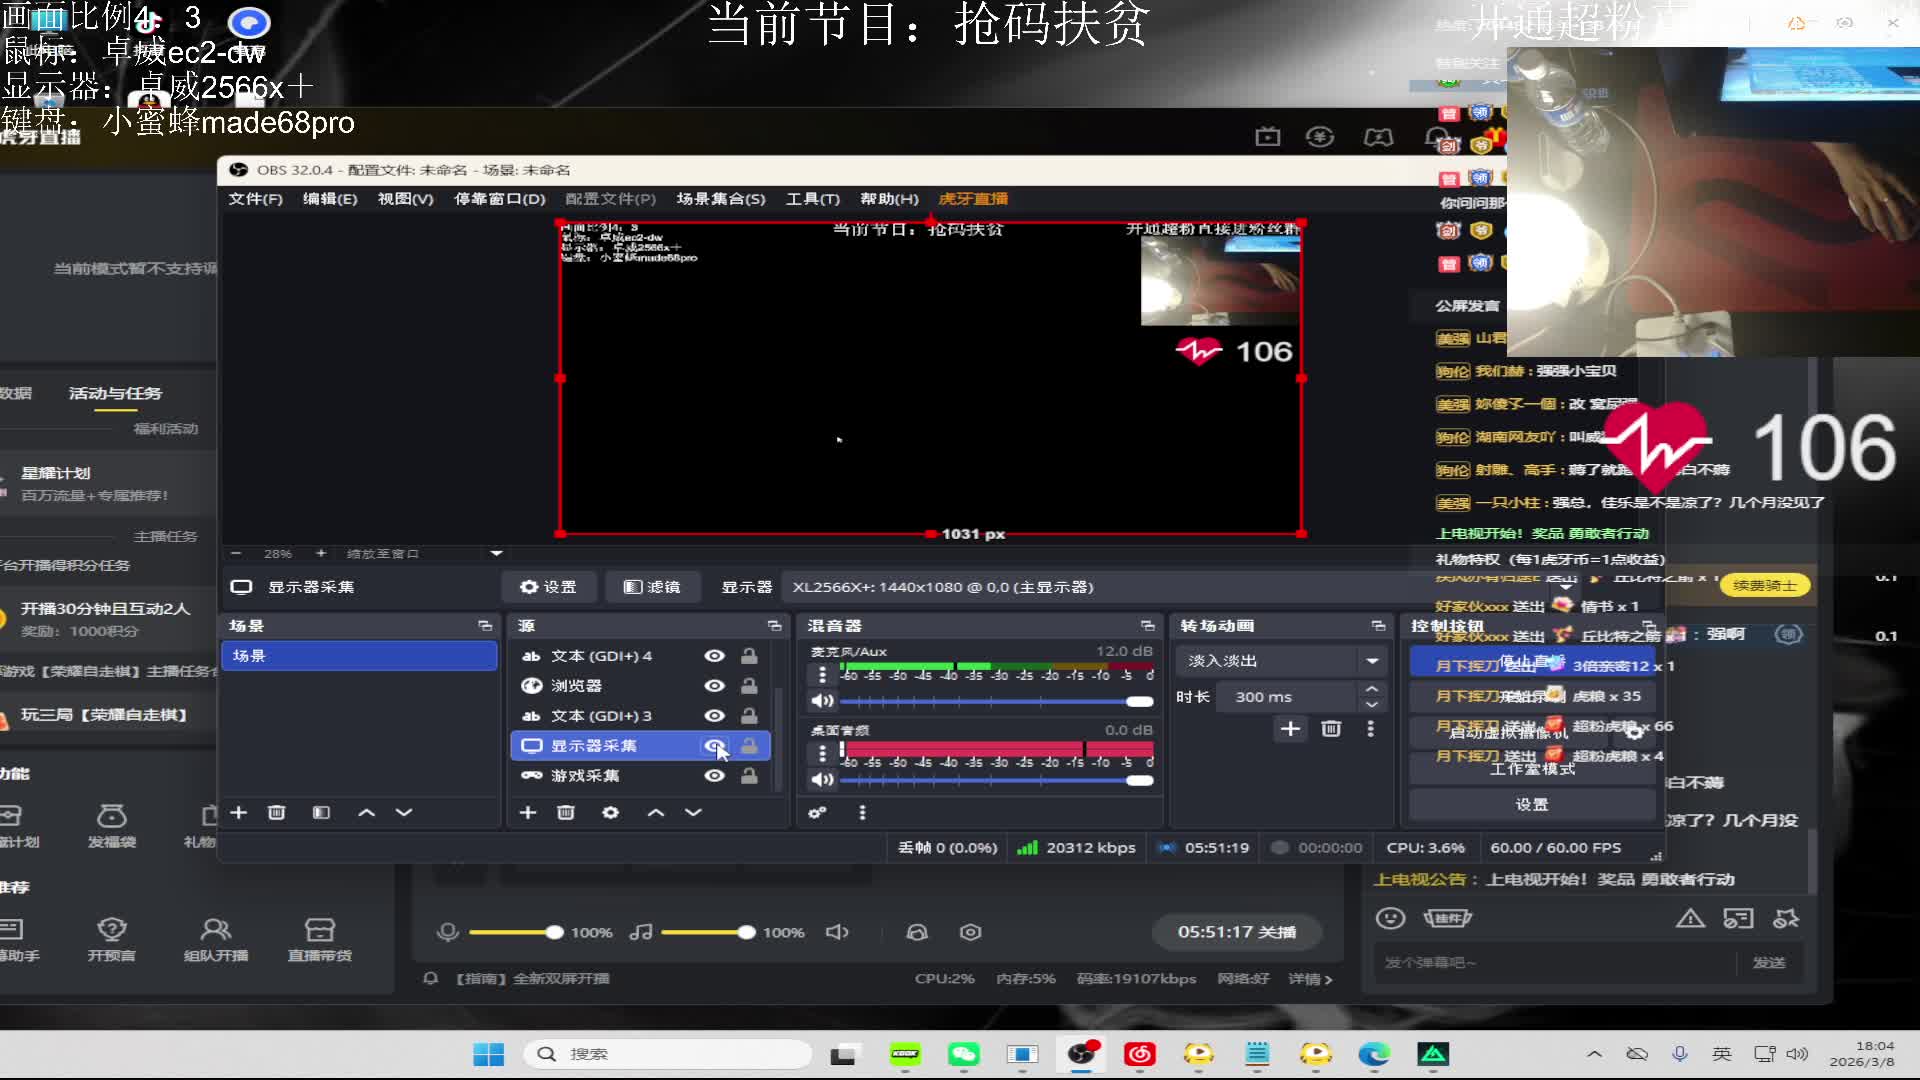Open preview zoom scale dropdown arrow
The height and width of the screenshot is (1080, 1920).
pos(496,553)
